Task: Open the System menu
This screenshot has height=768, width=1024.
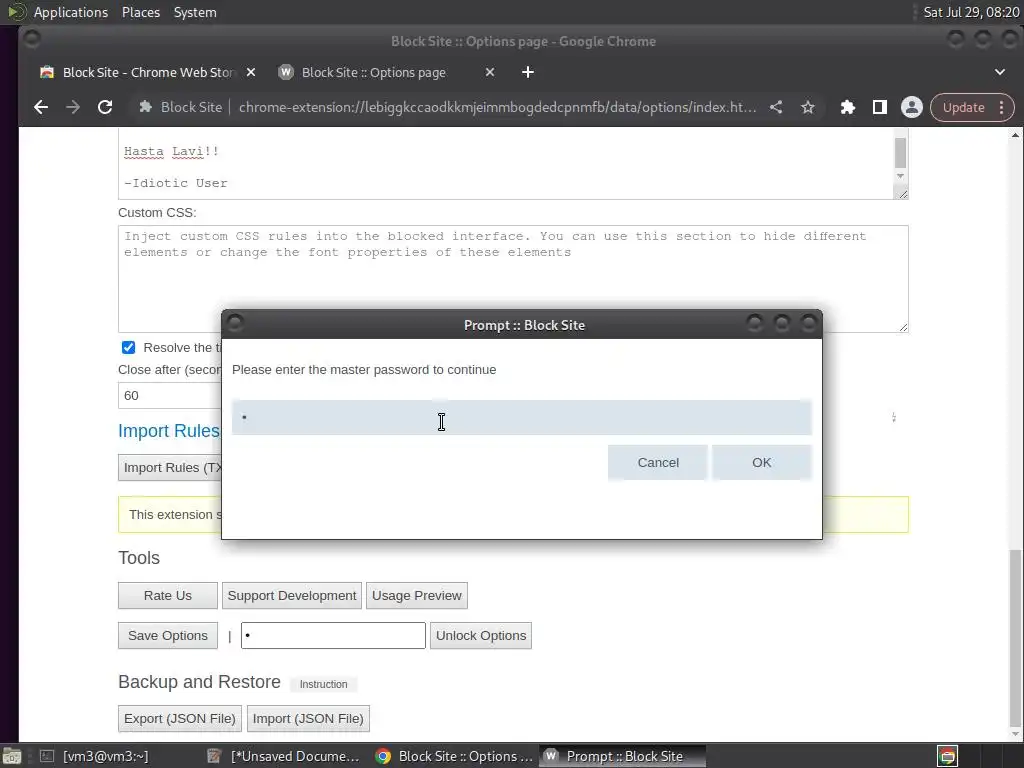Action: coord(195,12)
